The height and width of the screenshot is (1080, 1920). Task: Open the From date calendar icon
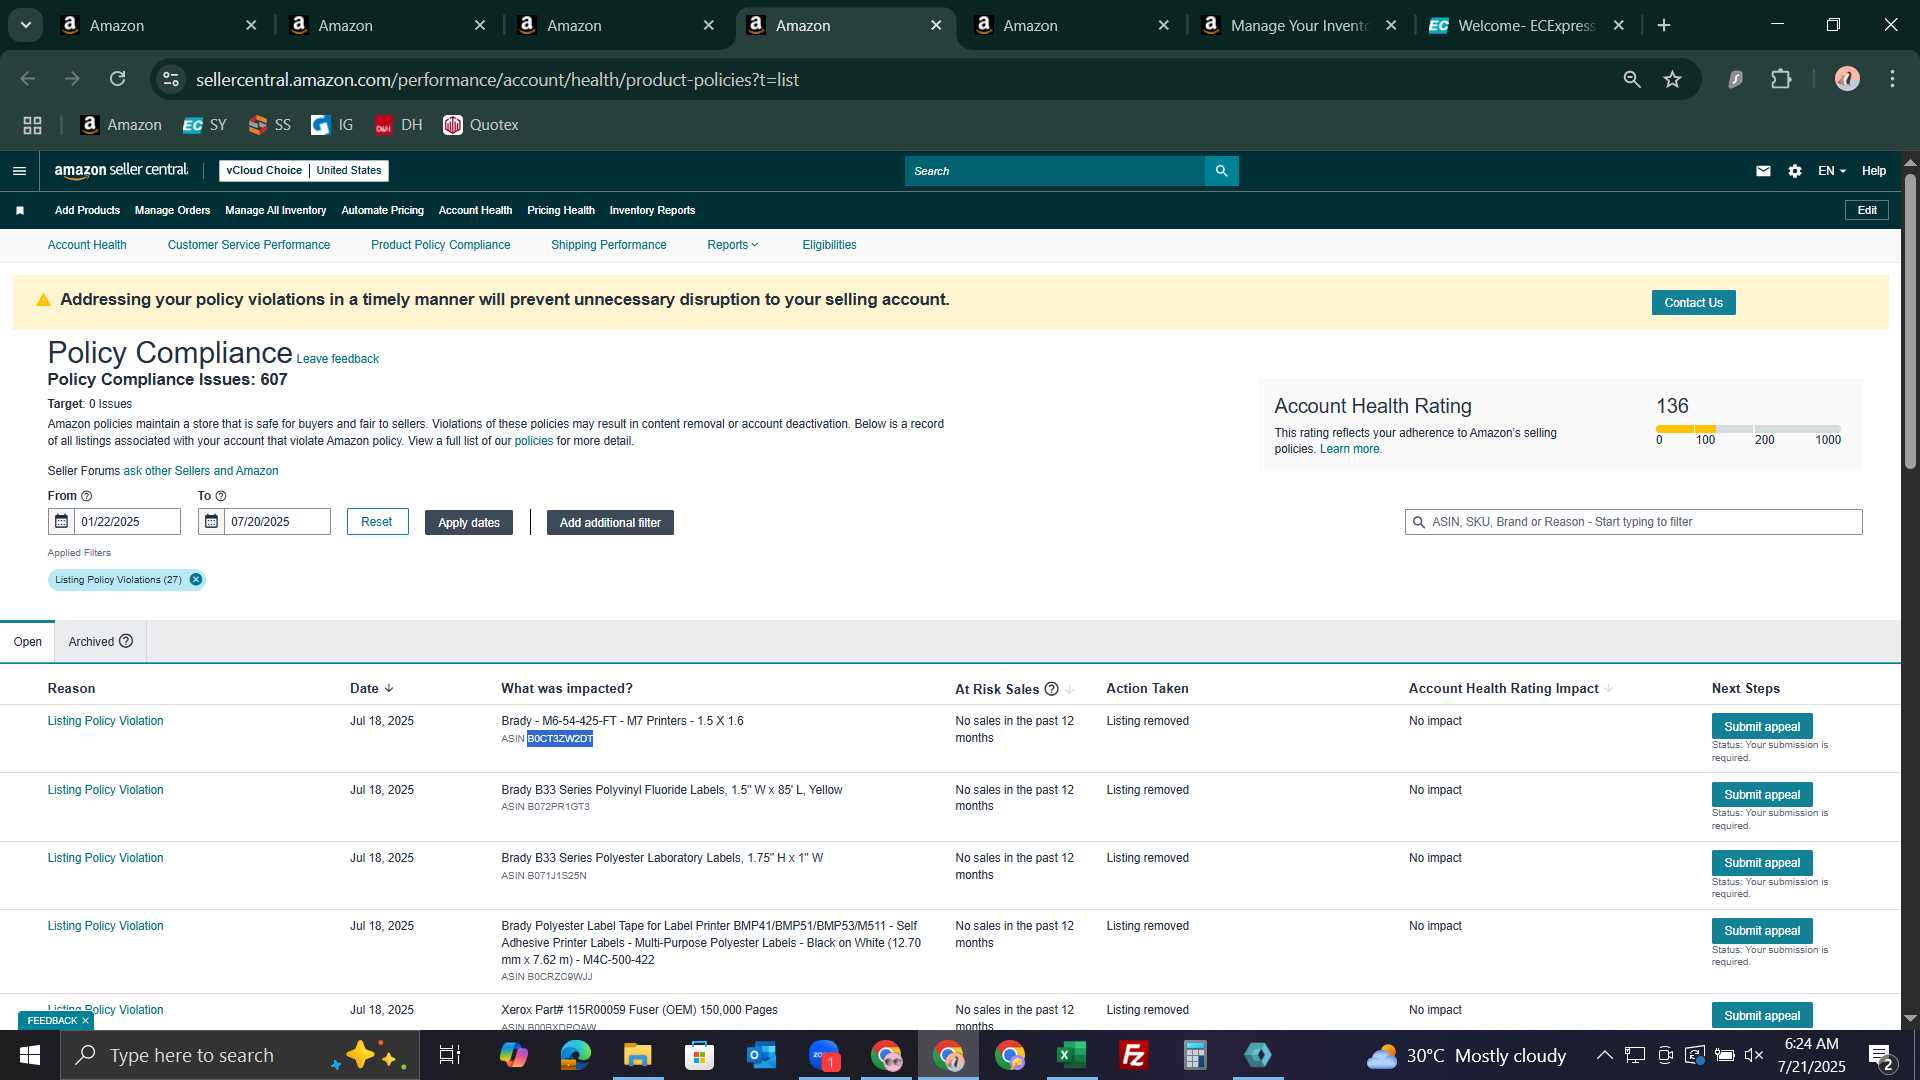61,522
